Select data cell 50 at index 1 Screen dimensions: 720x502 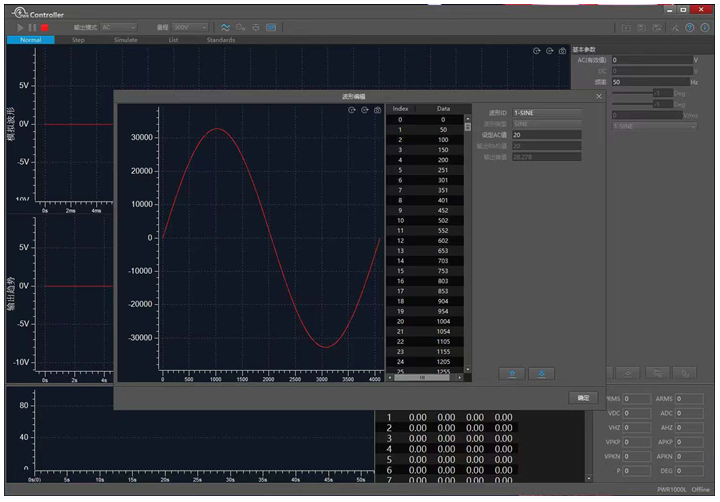pyautogui.click(x=443, y=130)
